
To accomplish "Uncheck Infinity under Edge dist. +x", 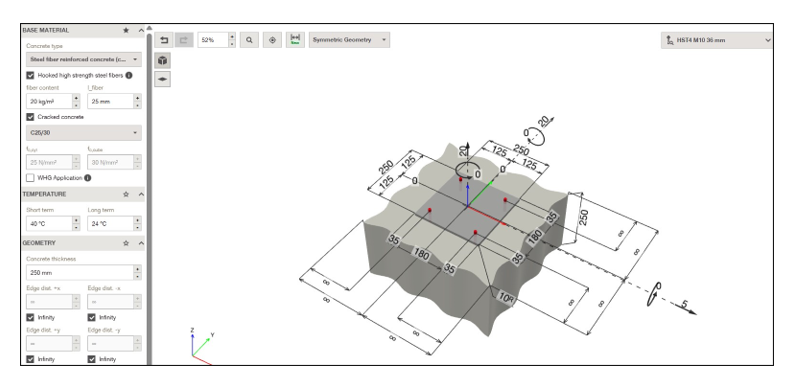I will [x=30, y=318].
